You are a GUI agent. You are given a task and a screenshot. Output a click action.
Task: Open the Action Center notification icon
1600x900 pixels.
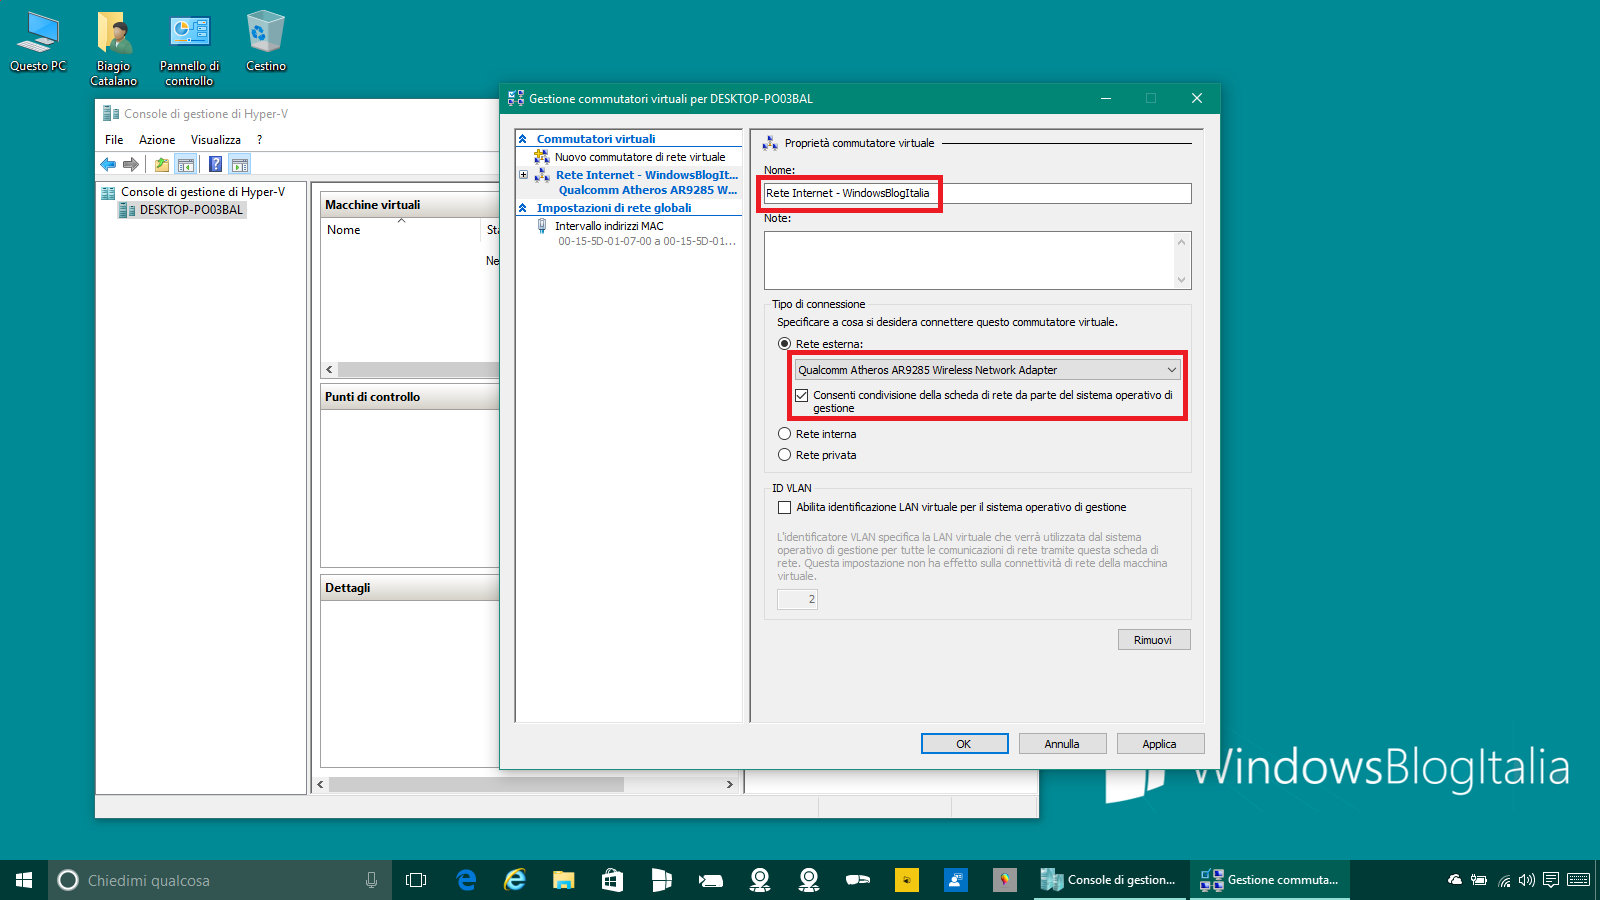tap(1551, 880)
